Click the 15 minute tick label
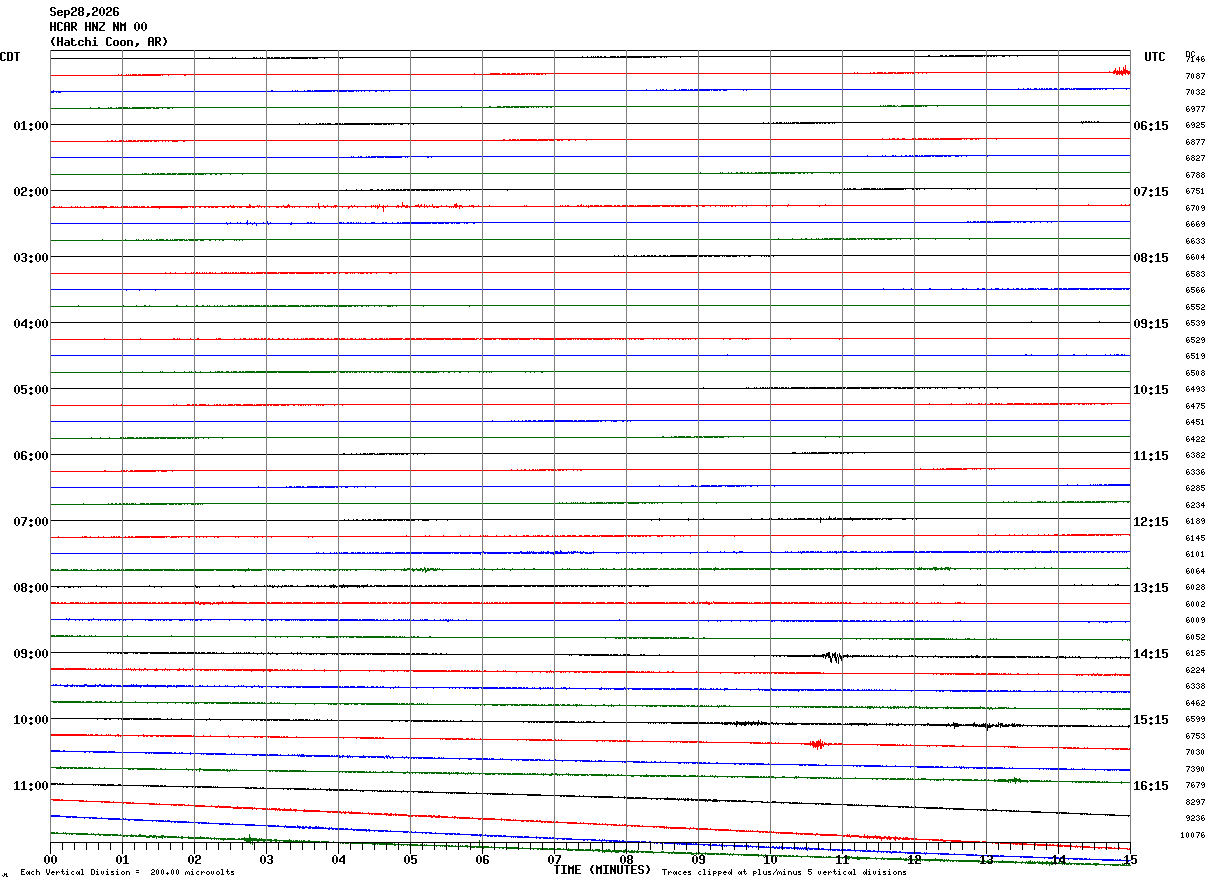The image size is (1210, 886). click(1130, 860)
